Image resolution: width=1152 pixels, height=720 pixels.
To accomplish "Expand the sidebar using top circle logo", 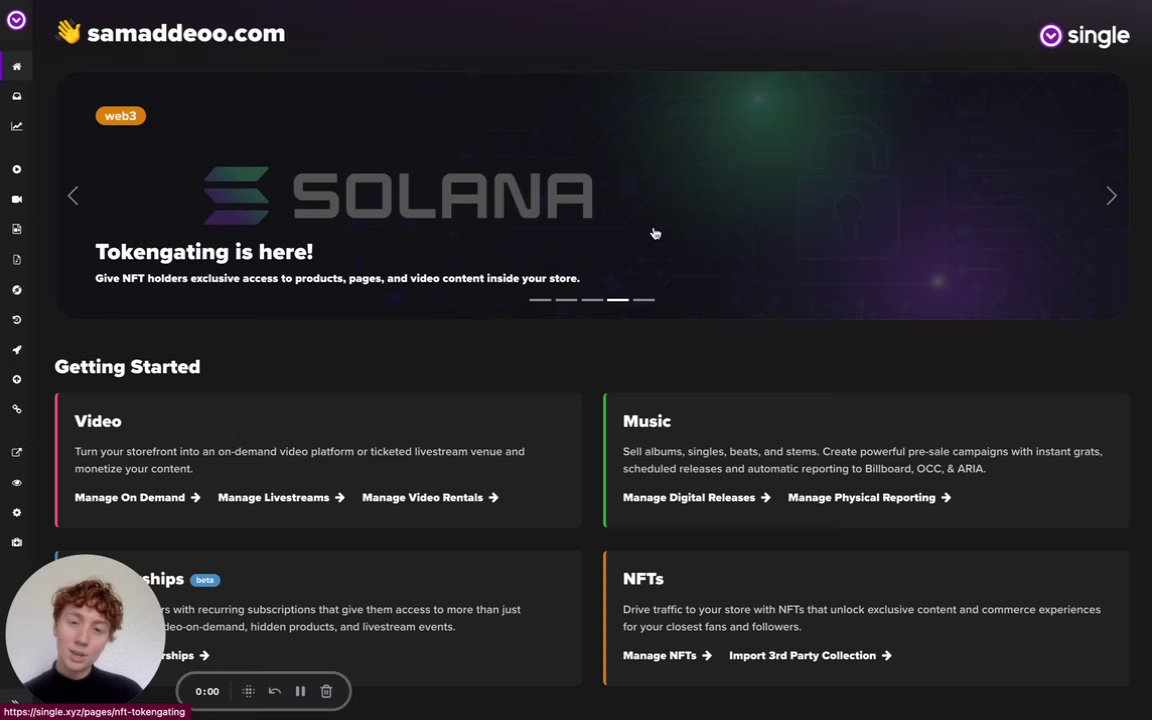I will coord(16,20).
